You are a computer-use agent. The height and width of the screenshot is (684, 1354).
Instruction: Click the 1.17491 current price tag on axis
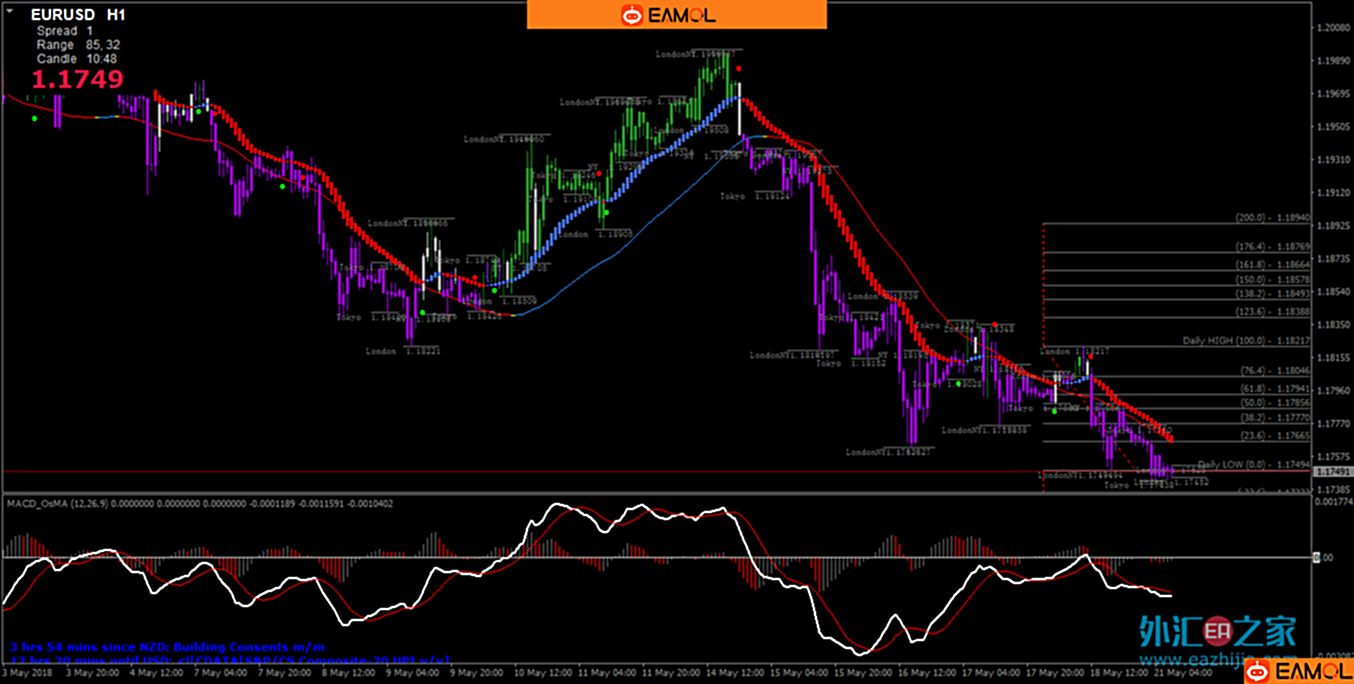click(1332, 472)
